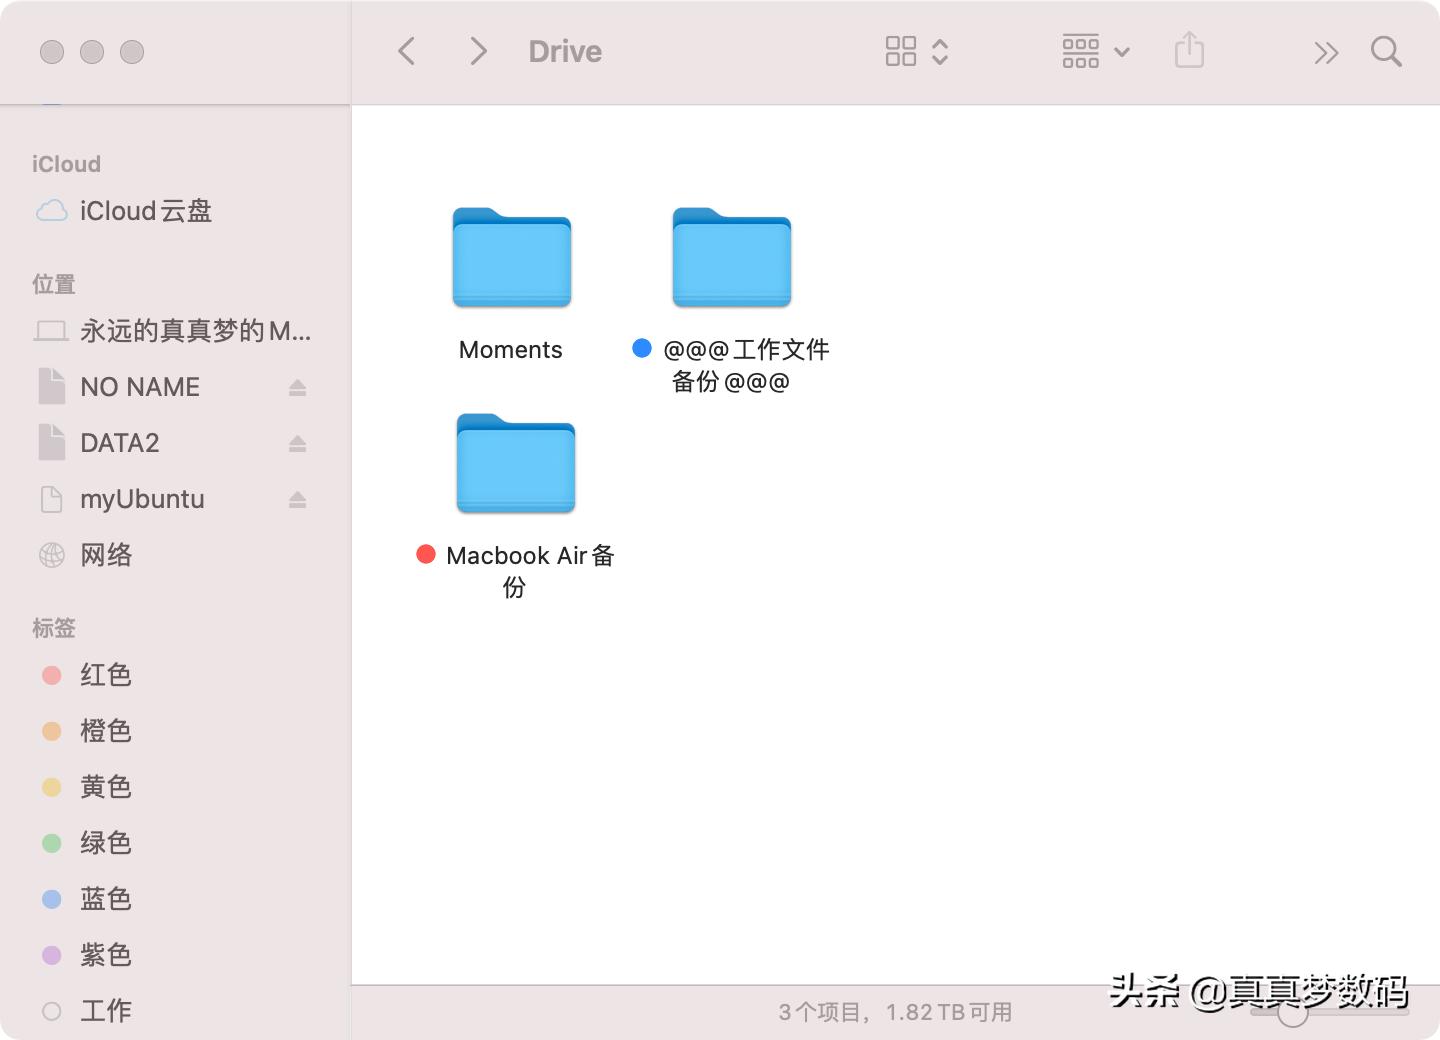Eject the DATA2 drive
This screenshot has height=1040, width=1440.
click(297, 443)
